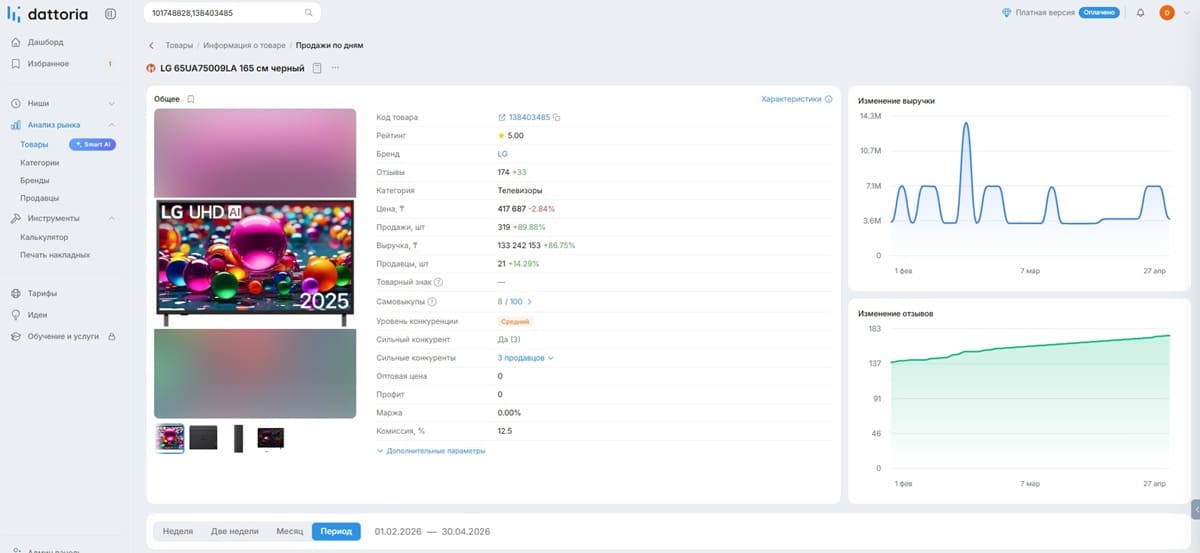Bookmark the Общее section
This screenshot has width=1200, height=553.
[x=191, y=99]
